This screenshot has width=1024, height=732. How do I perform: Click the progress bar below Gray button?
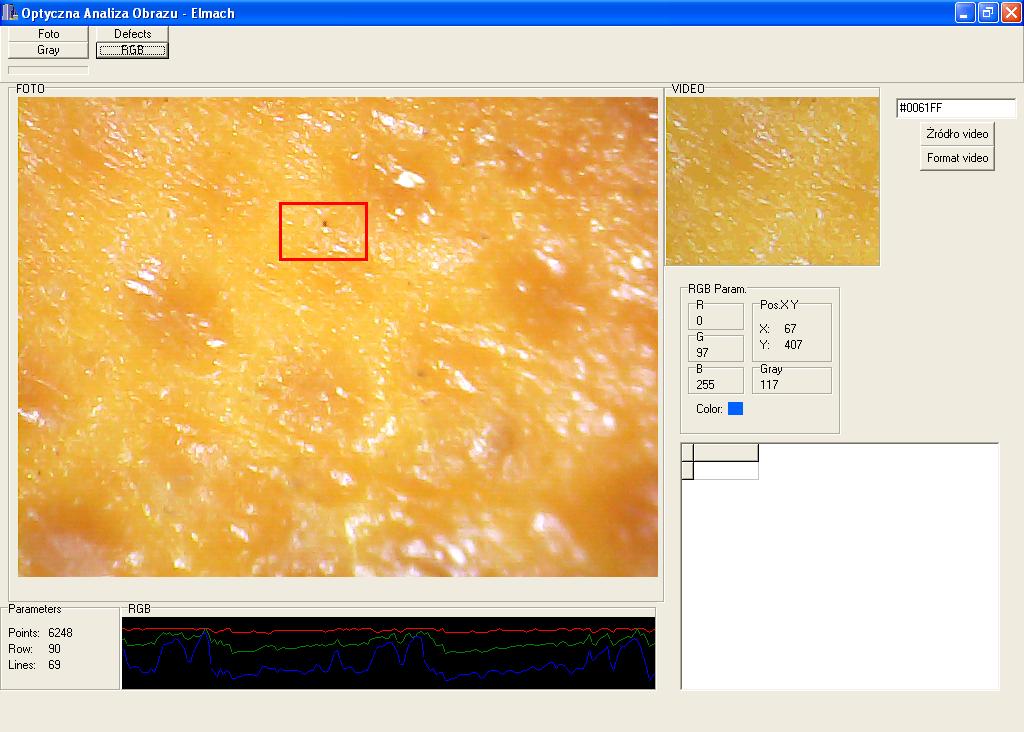click(48, 70)
